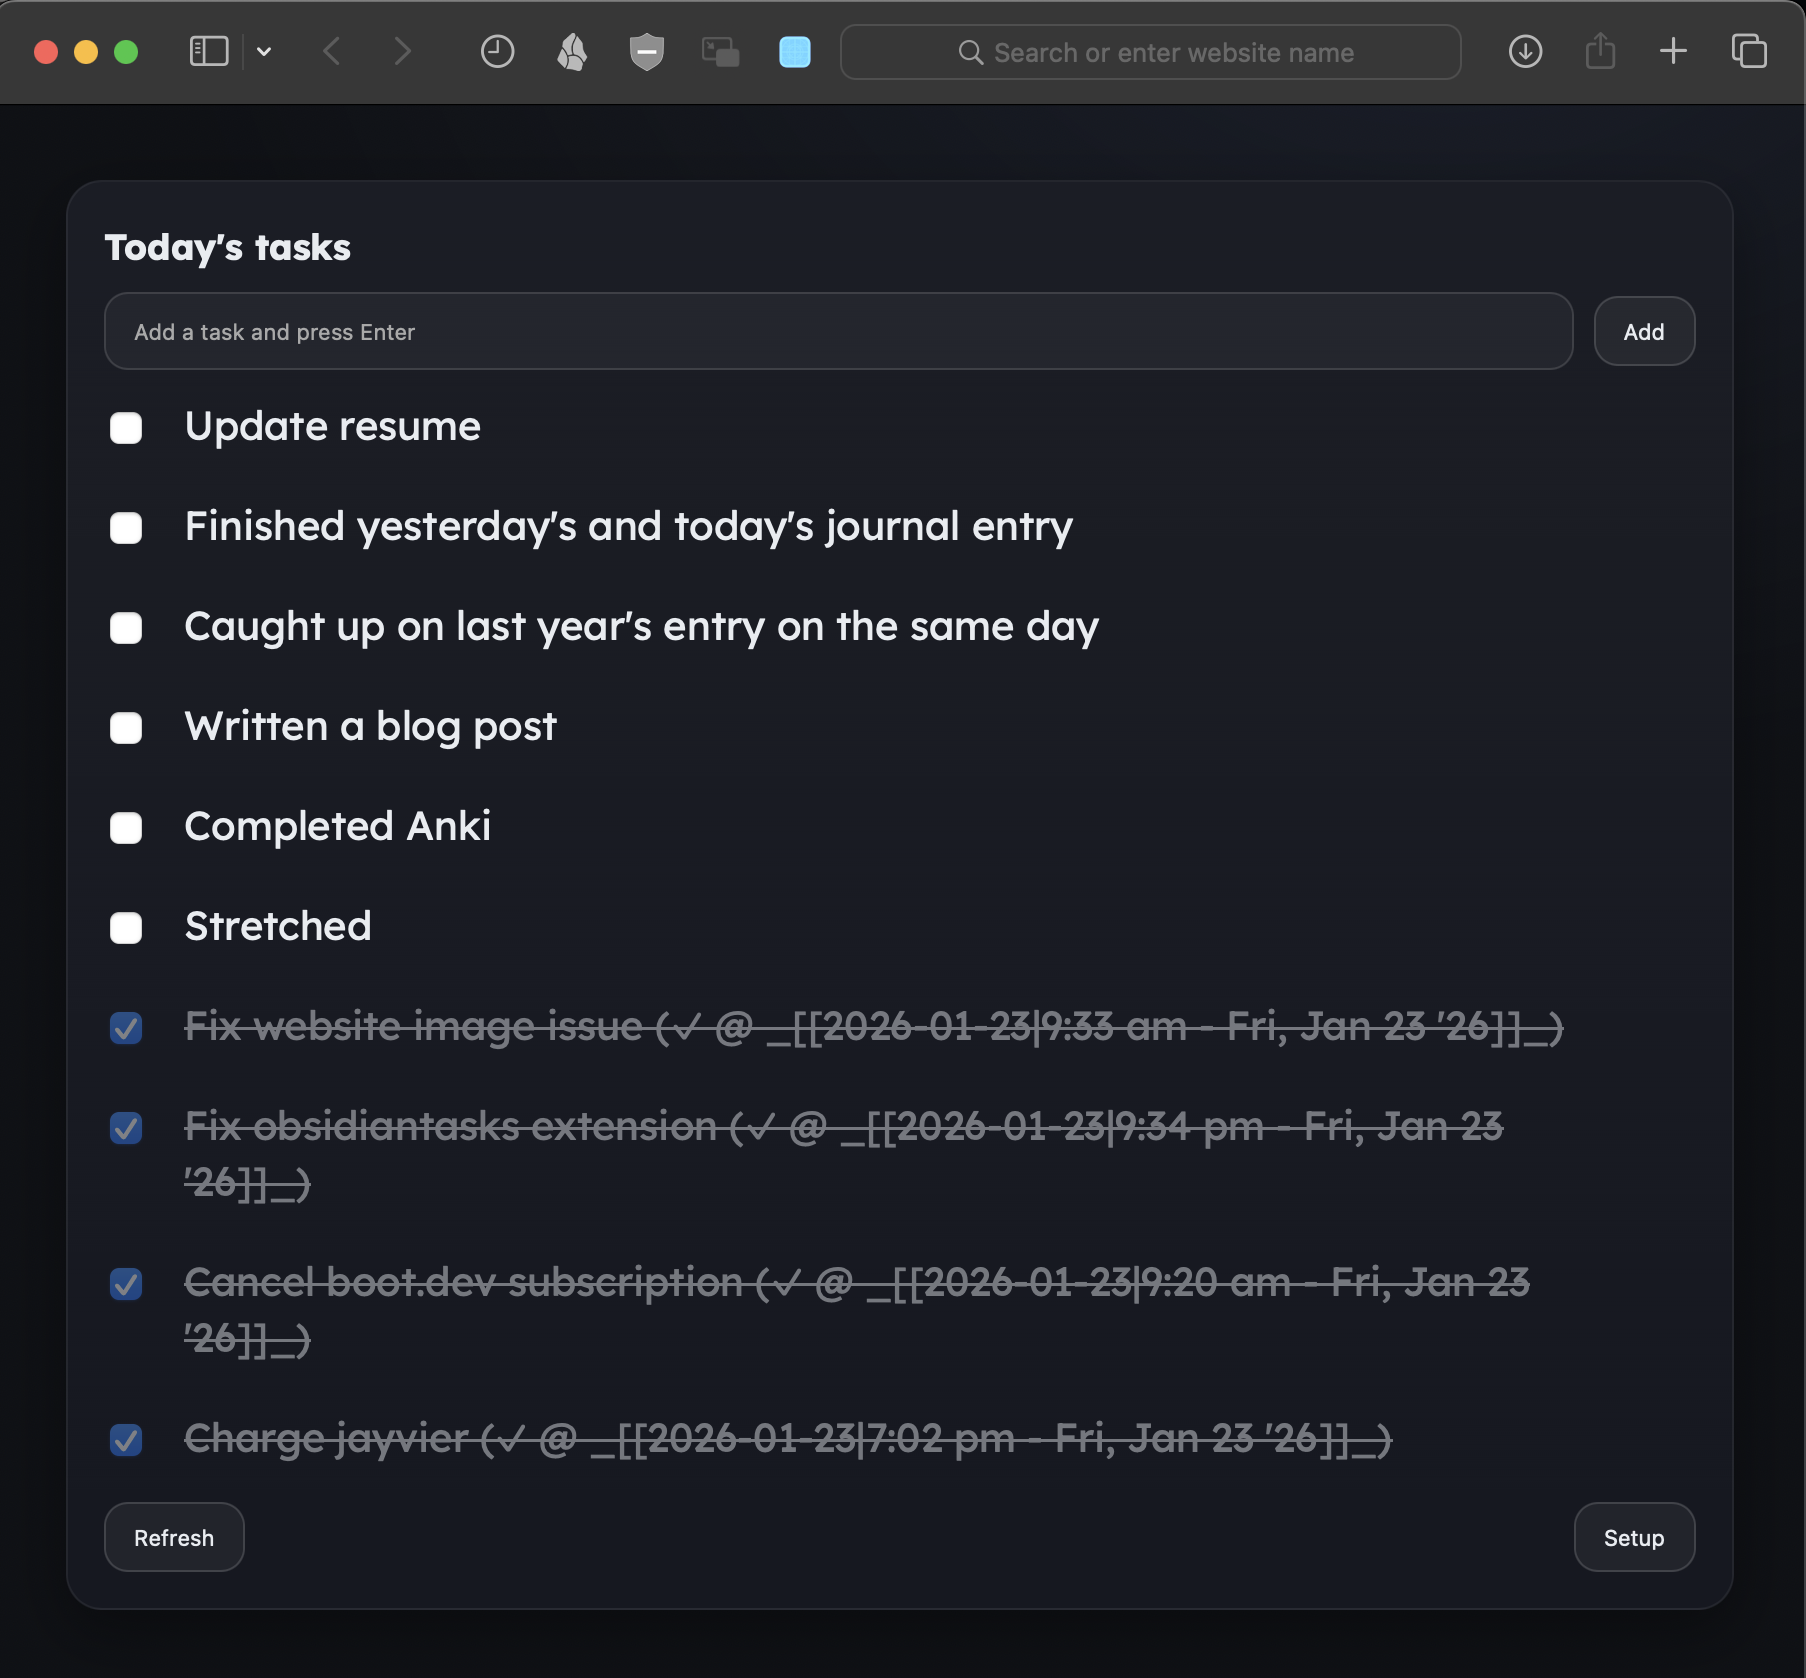The height and width of the screenshot is (1678, 1806).
Task: Expand the sidebar tab group dropdown chevron
Action: pyautogui.click(x=264, y=52)
